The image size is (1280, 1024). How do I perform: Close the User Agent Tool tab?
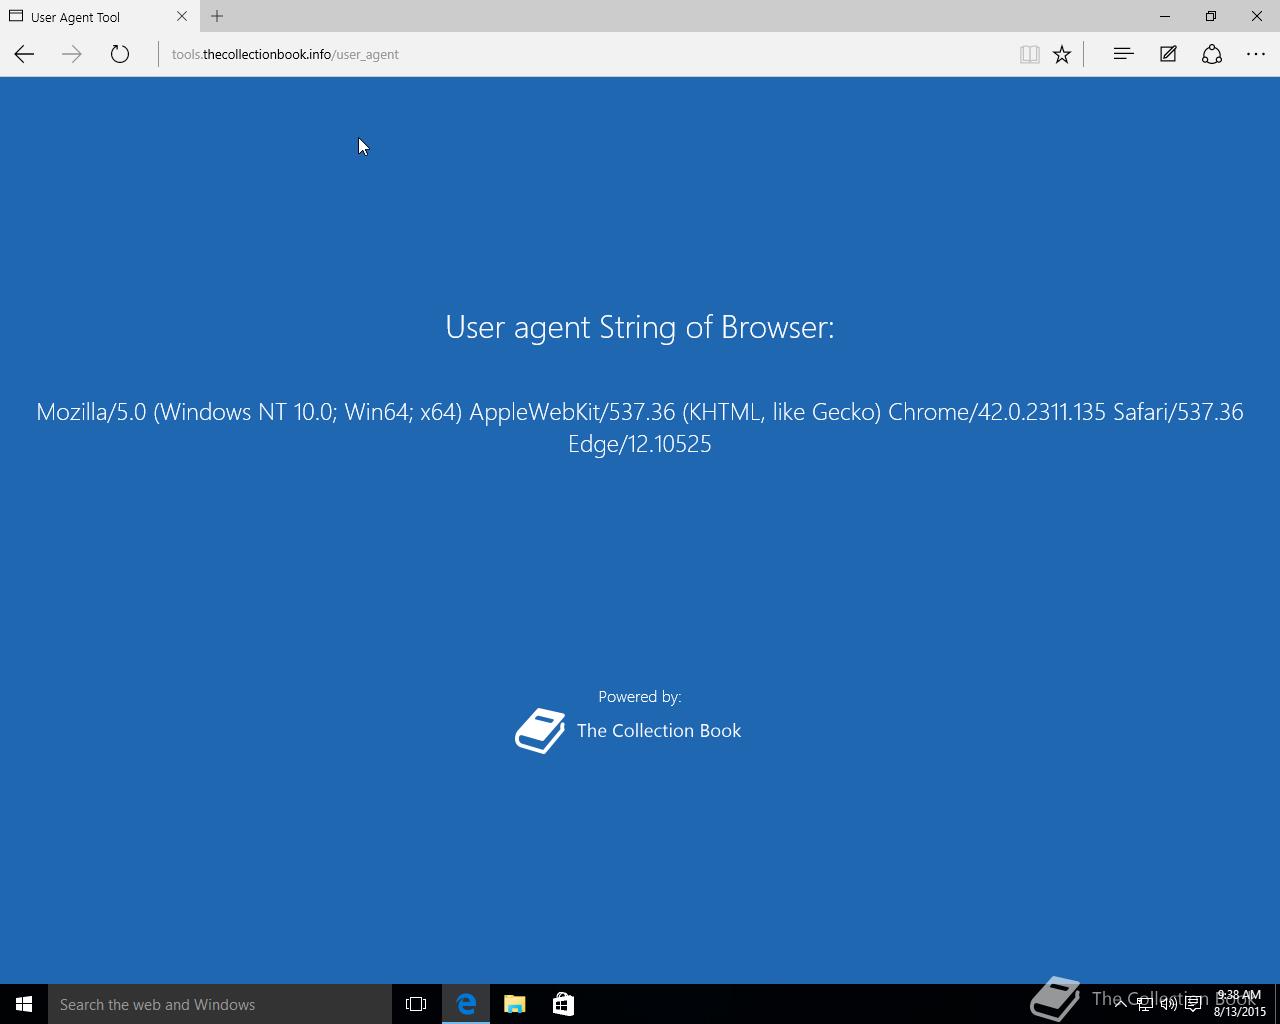(x=182, y=16)
